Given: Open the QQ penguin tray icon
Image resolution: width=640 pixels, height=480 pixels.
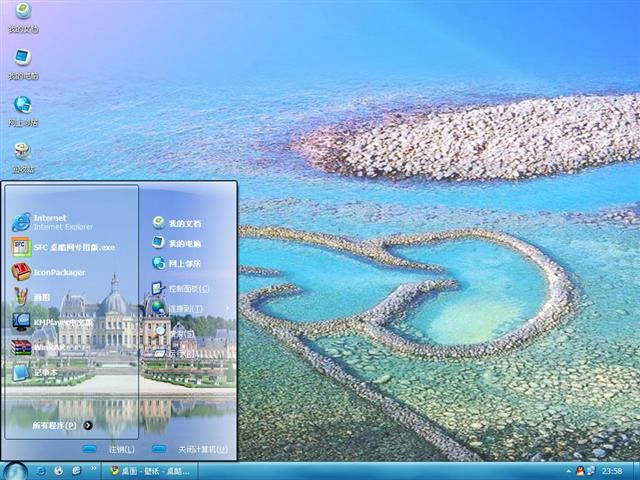Looking at the screenshot, I should [x=580, y=471].
